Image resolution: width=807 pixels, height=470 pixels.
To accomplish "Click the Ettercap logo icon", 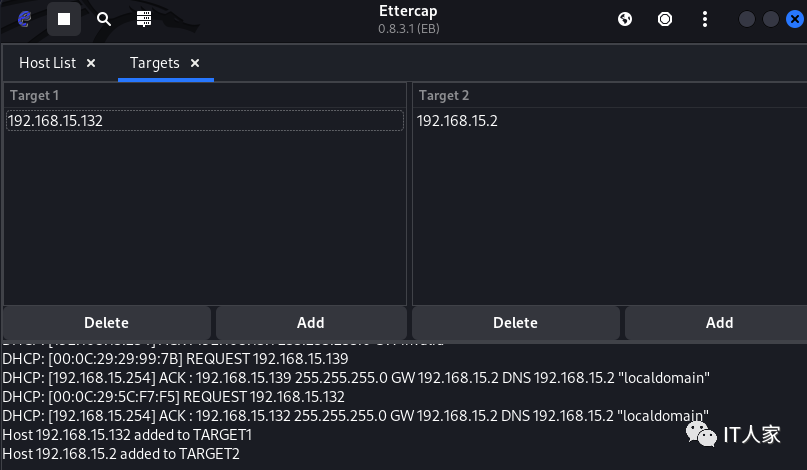I will 25,19.
